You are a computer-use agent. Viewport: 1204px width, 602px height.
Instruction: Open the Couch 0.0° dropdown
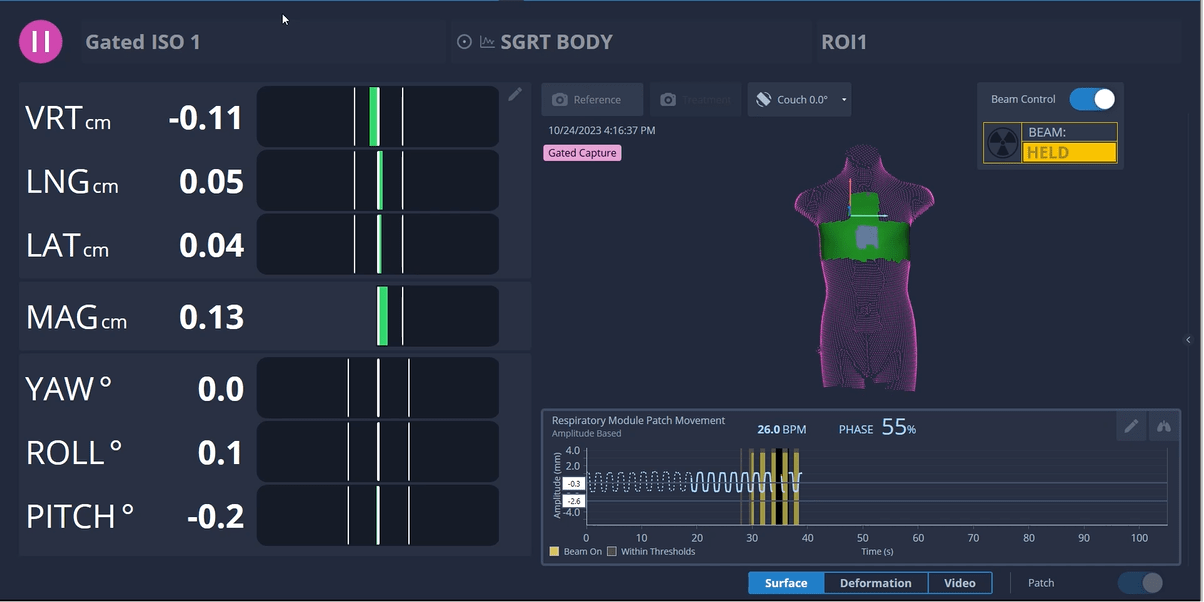point(843,99)
